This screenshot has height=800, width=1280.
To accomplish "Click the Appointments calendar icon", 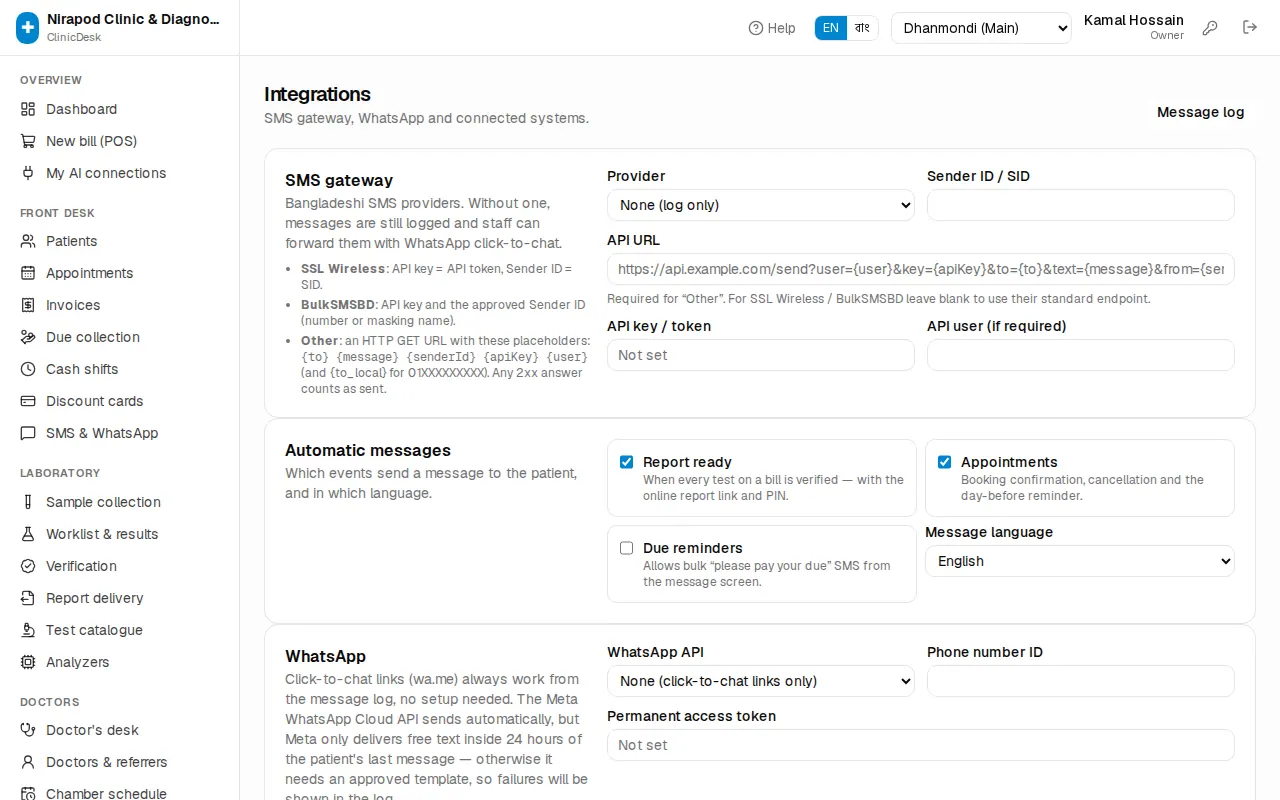I will (x=28, y=273).
